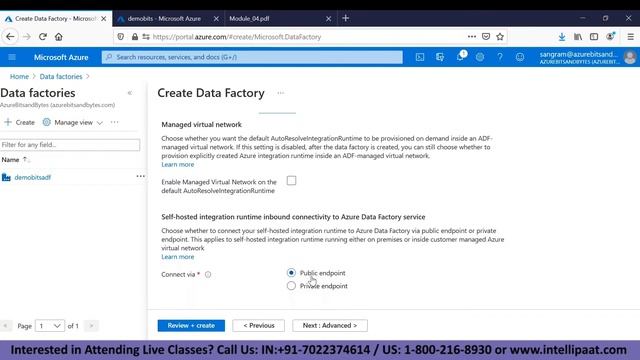Select the Private endpoint option
640x360 pixels.
click(x=291, y=286)
